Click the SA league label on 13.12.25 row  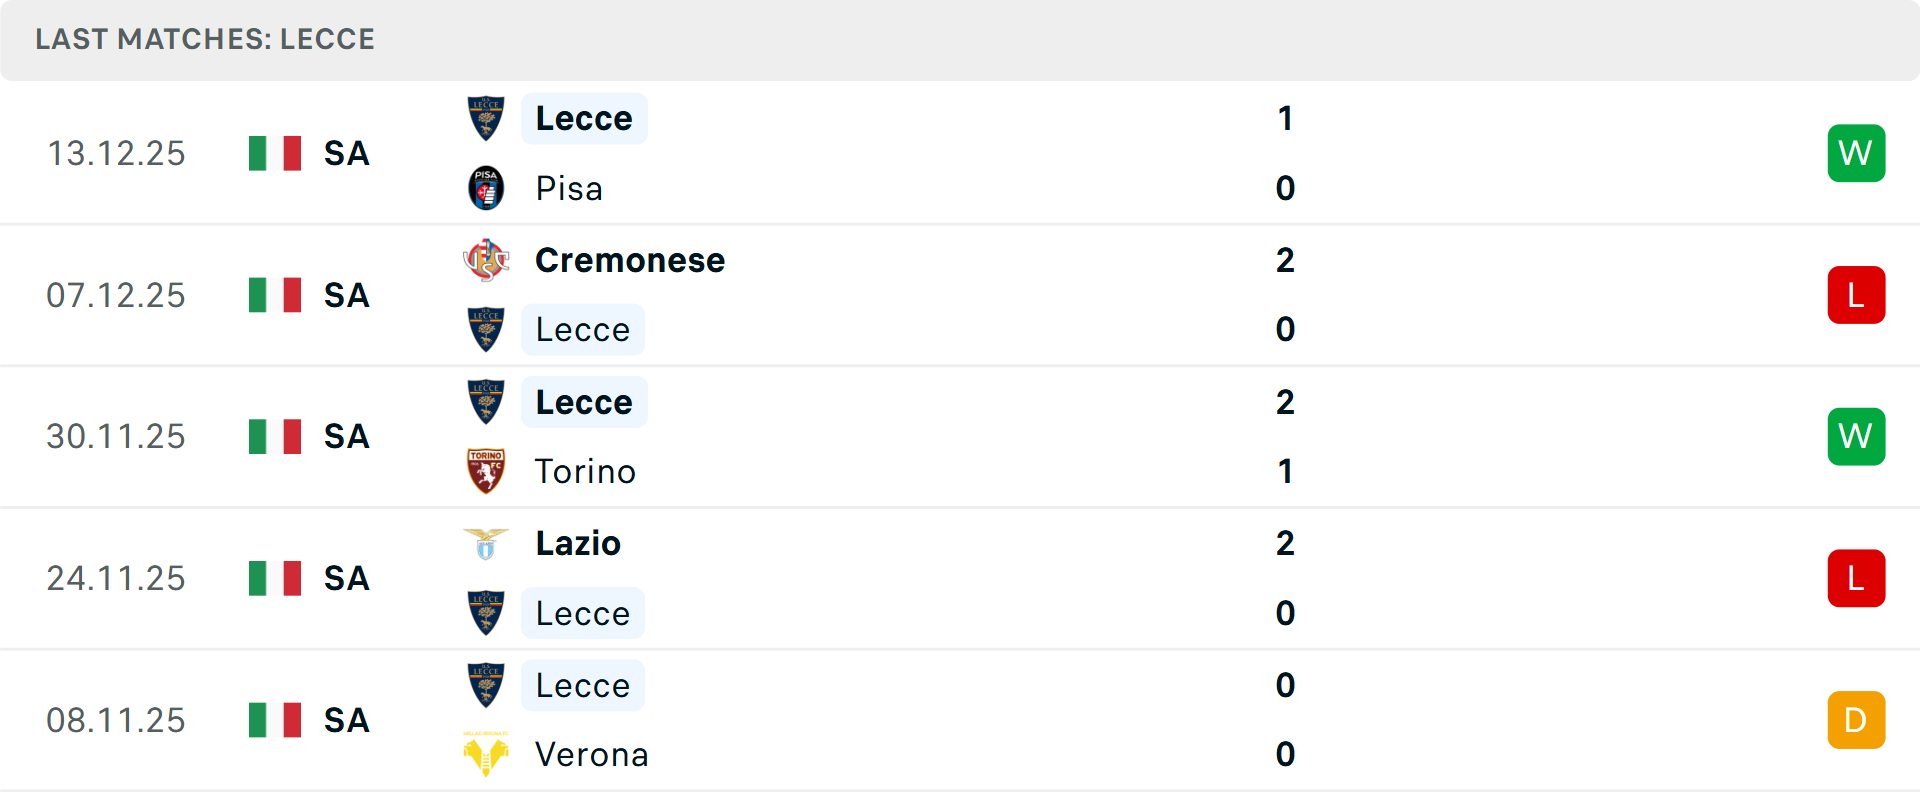click(x=347, y=153)
